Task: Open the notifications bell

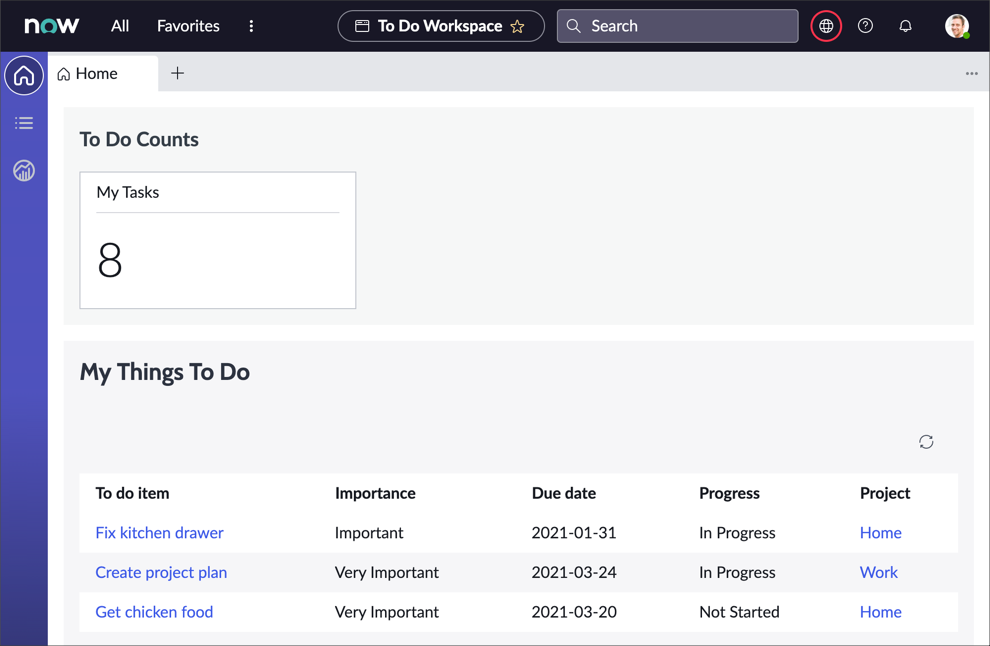Action: tap(905, 26)
